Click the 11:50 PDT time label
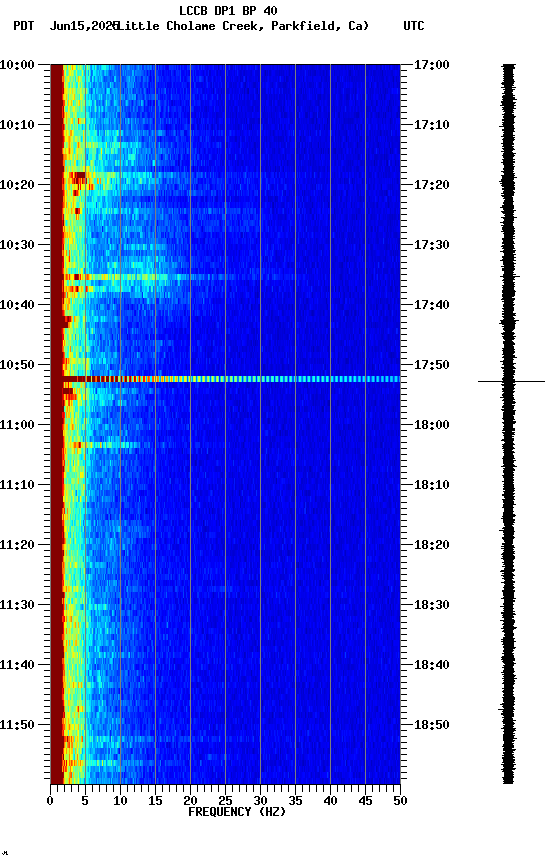552x864 pixels. pyautogui.click(x=17, y=725)
